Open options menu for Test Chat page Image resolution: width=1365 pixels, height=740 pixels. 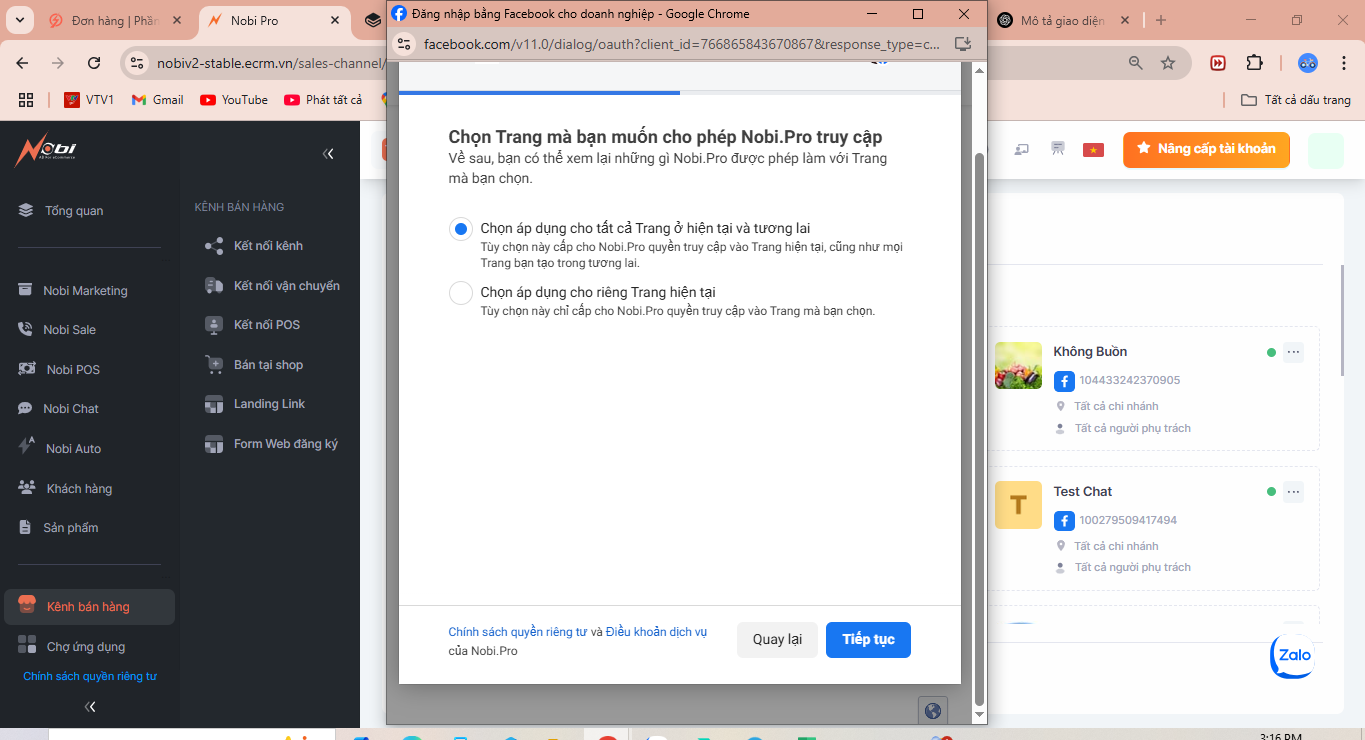point(1293,492)
